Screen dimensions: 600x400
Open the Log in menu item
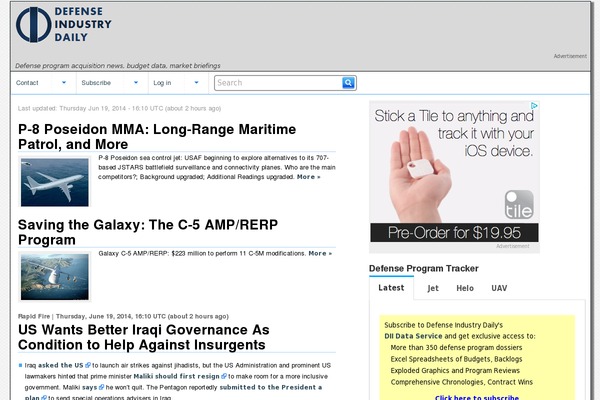pos(162,83)
